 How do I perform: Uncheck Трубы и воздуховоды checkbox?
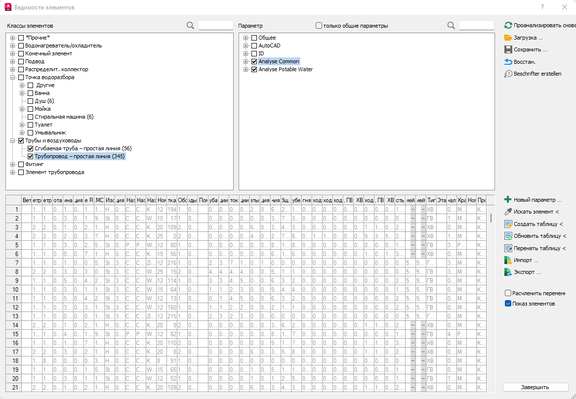tap(21, 140)
